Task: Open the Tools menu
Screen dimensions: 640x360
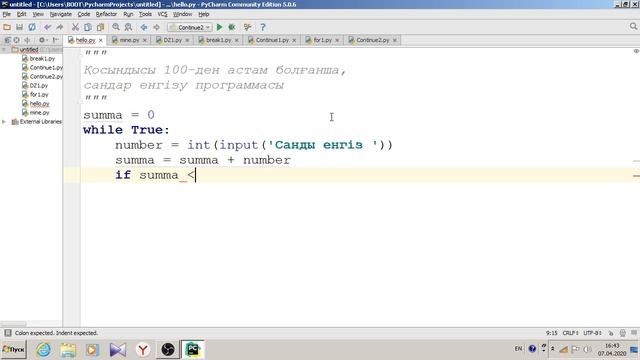Action: [145, 14]
